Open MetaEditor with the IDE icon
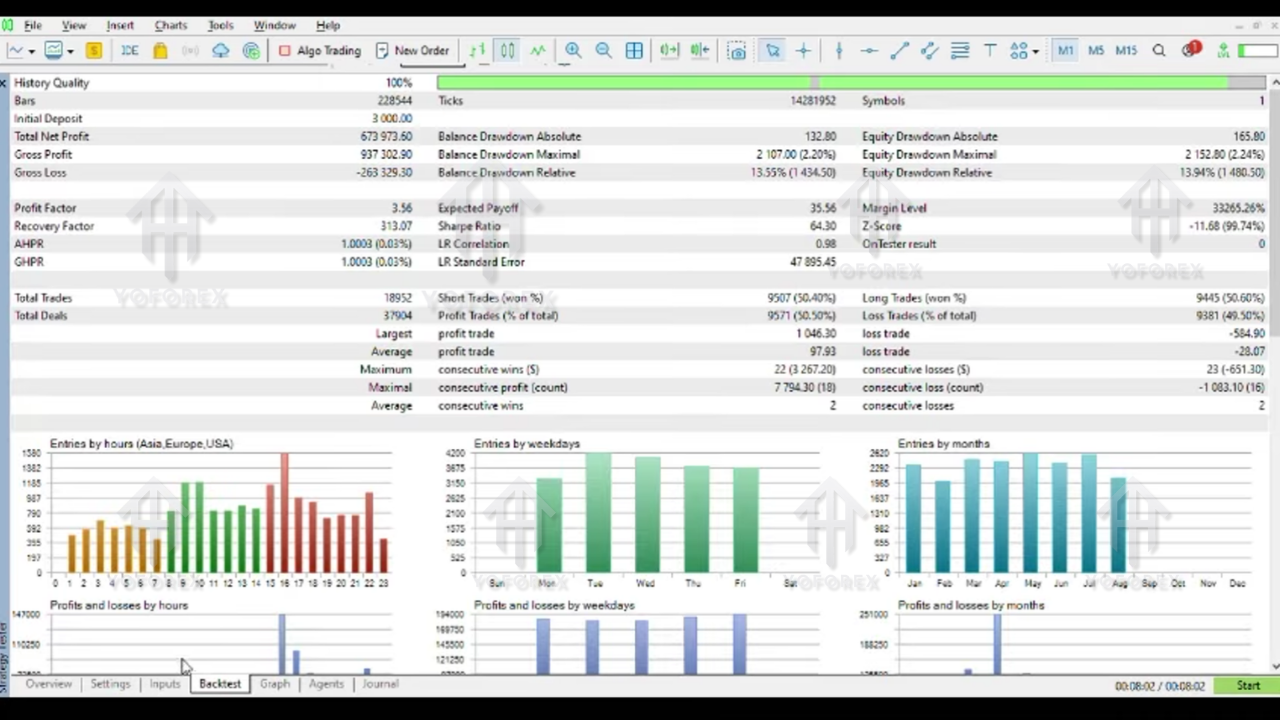Viewport: 1280px width, 720px height. point(130,51)
